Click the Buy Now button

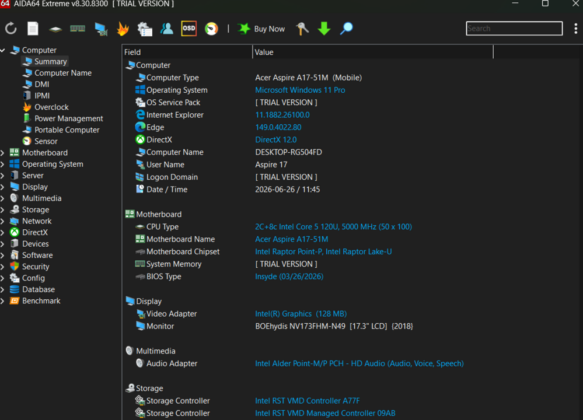coord(261,29)
